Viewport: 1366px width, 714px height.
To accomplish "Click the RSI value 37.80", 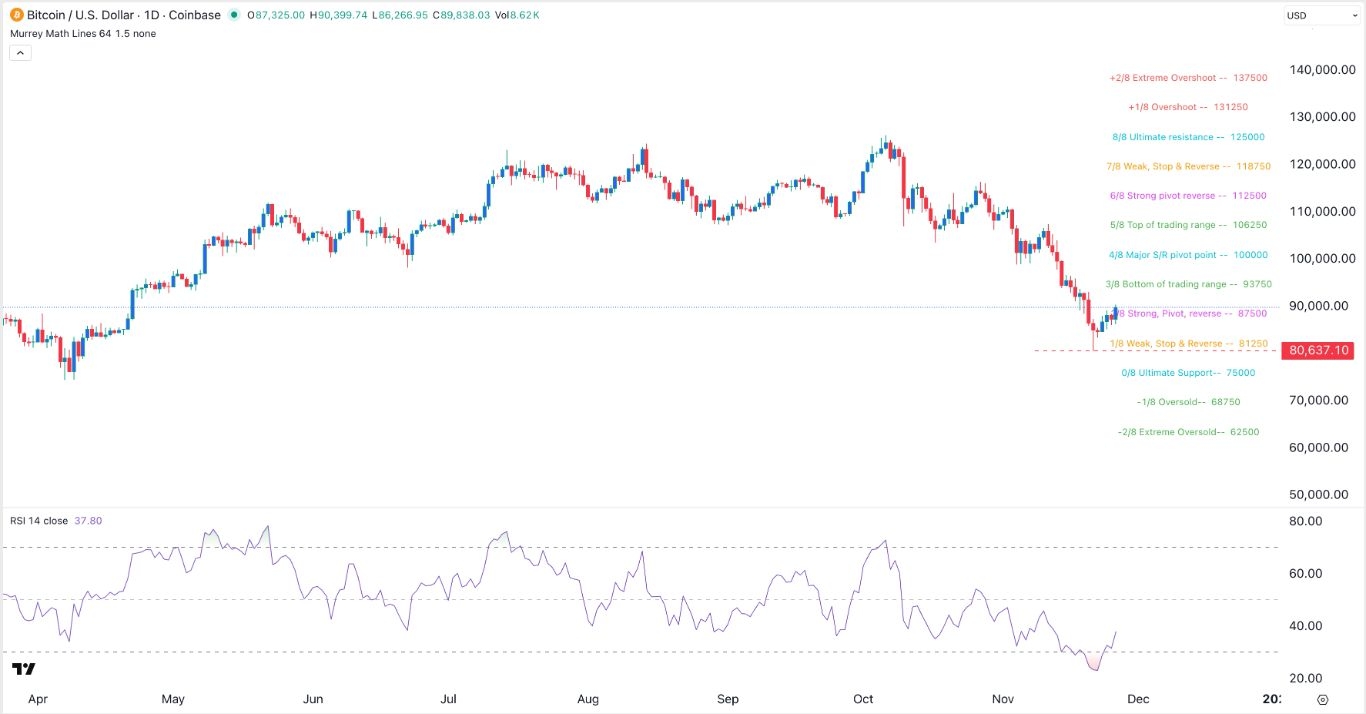I will 90,520.
